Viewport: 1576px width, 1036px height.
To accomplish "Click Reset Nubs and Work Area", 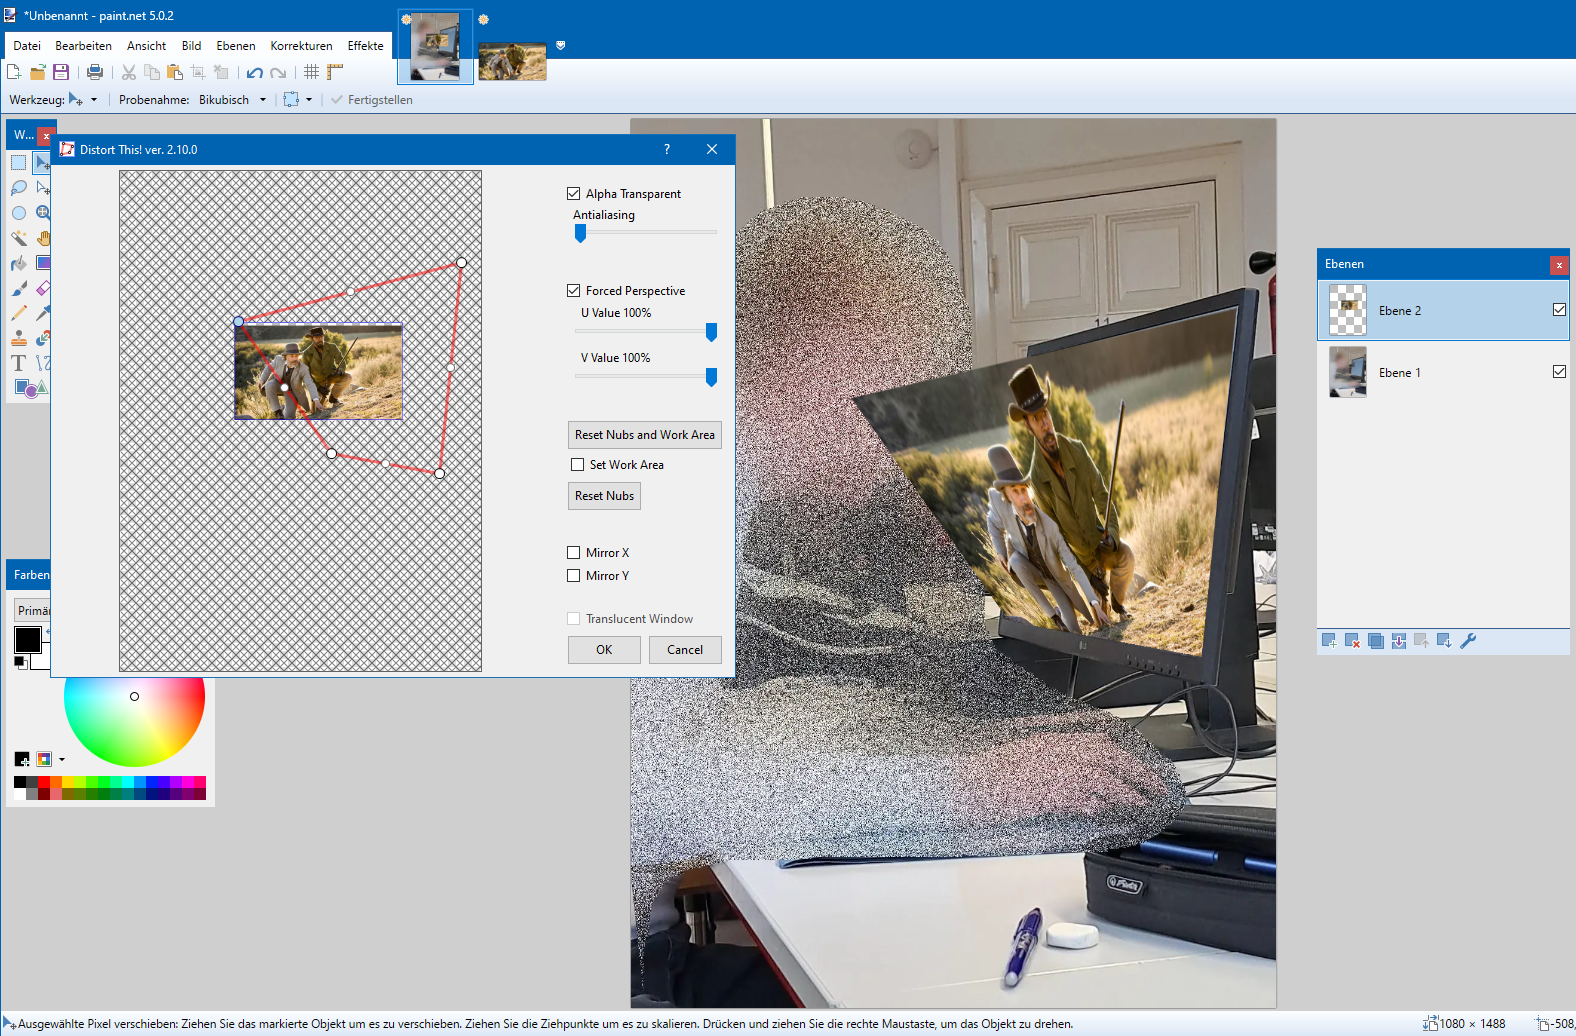I will [644, 435].
